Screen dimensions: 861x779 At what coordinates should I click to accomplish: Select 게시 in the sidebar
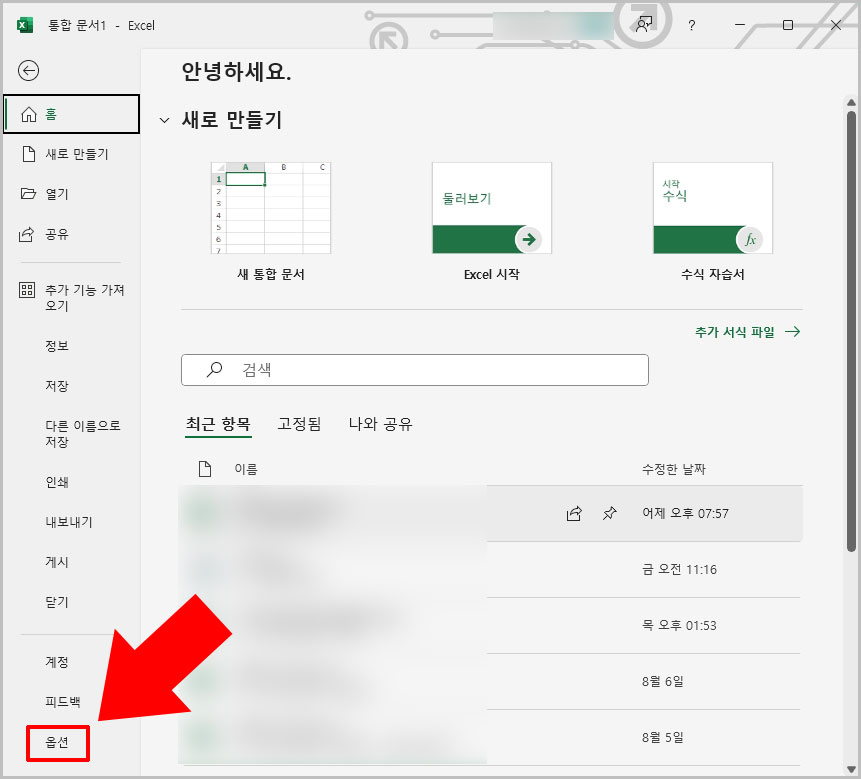tap(57, 562)
